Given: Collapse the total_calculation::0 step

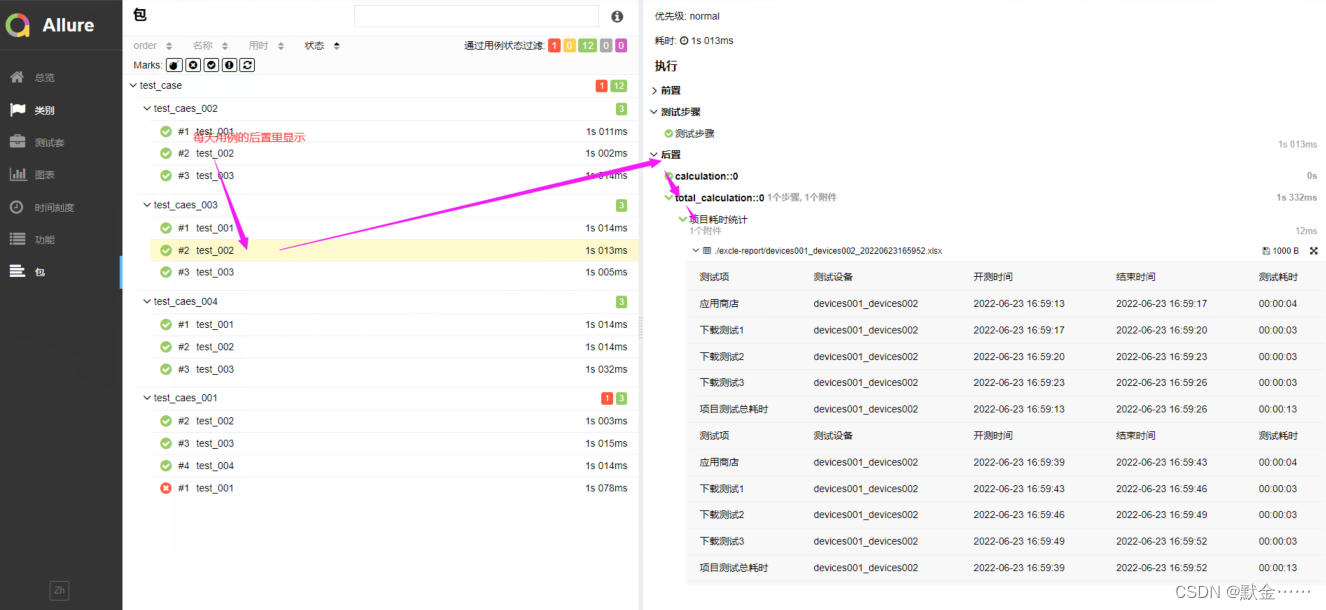Looking at the screenshot, I should pyautogui.click(x=669, y=198).
